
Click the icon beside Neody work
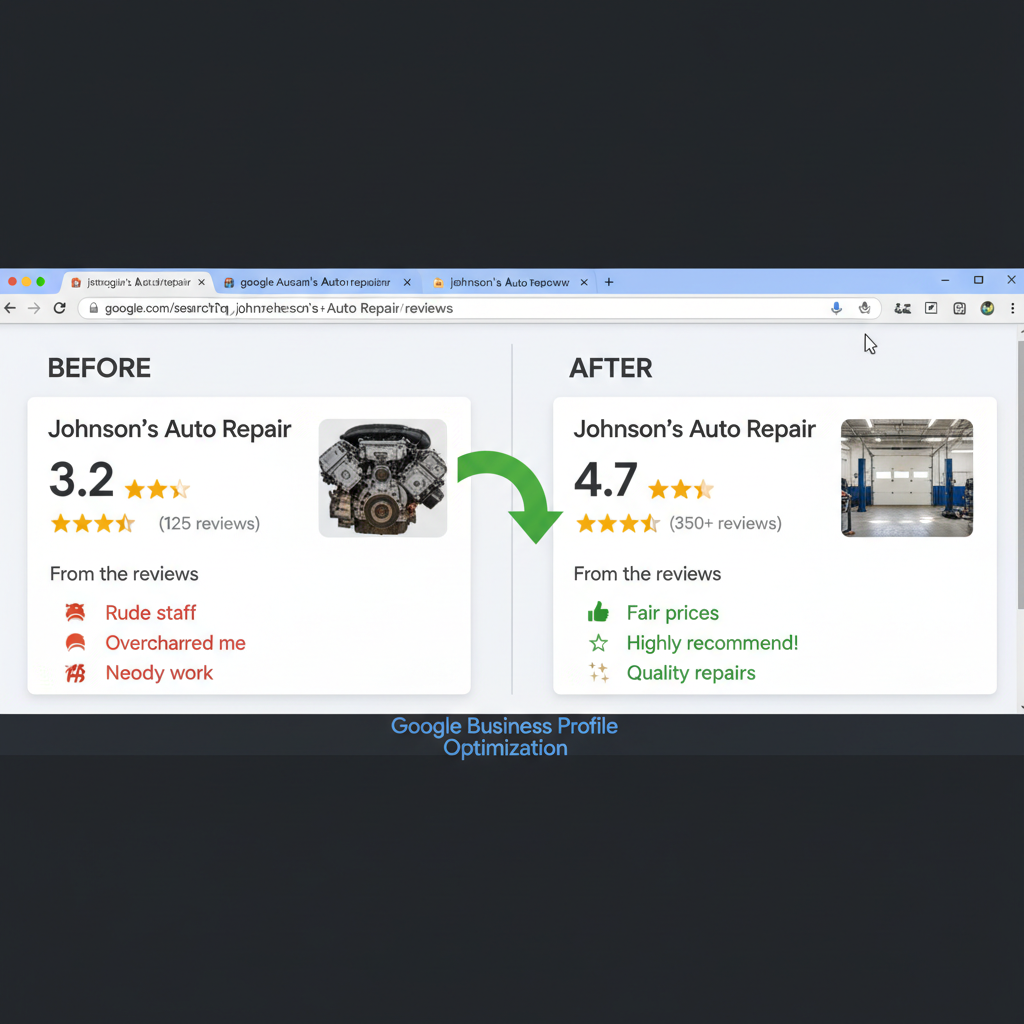pos(75,673)
